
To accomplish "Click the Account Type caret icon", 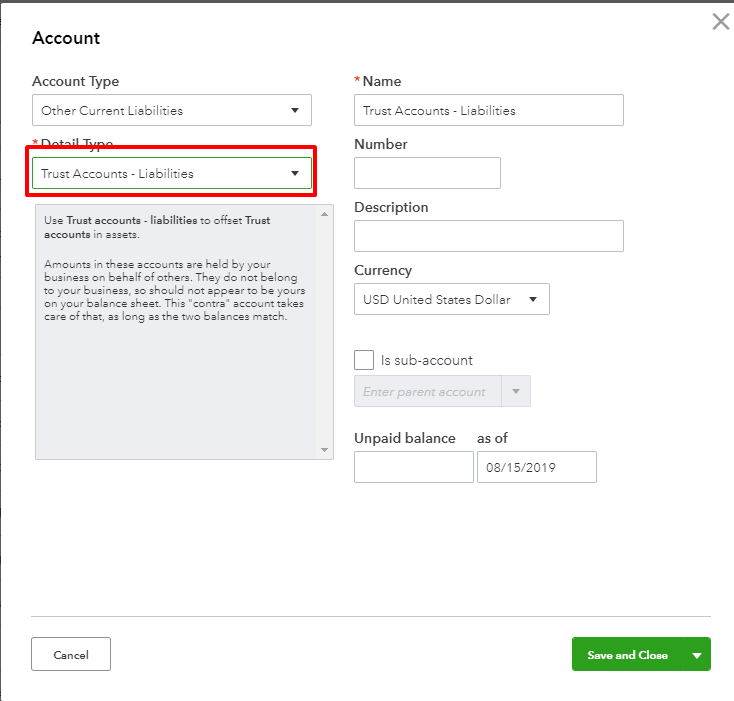I will pyautogui.click(x=294, y=110).
